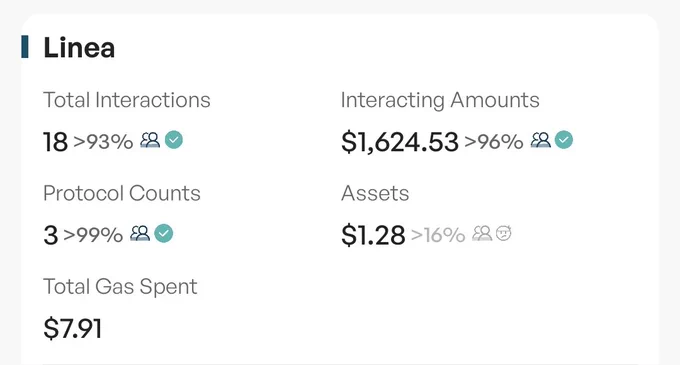Viewport: 680px width, 365px height.
Task: Click the green checkmark beside >96%
Action: tap(564, 140)
